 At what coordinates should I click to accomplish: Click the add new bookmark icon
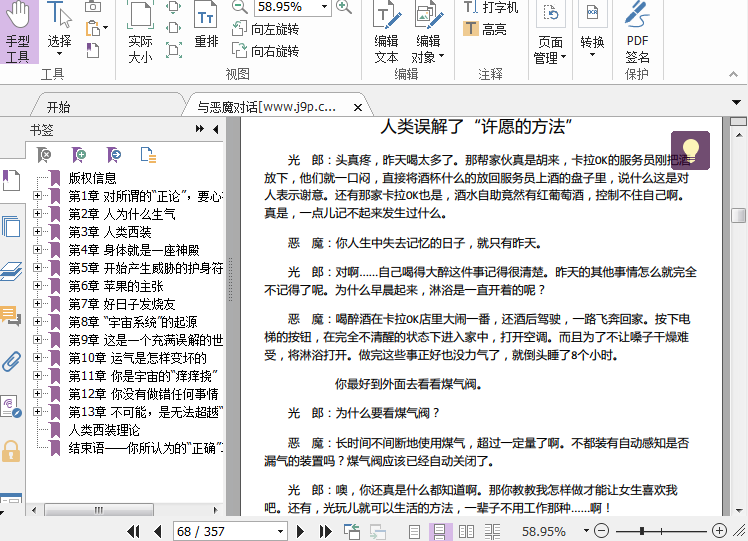click(x=79, y=155)
